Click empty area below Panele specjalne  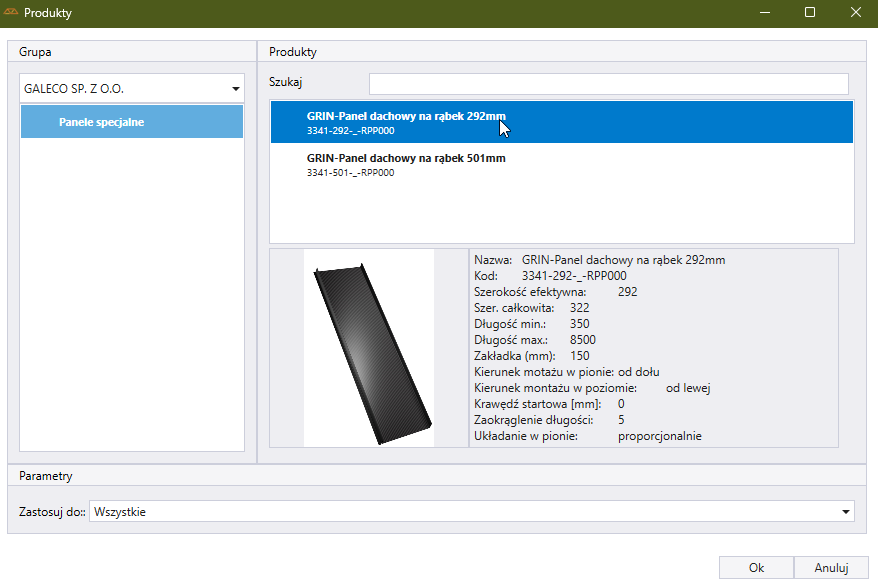coord(132,290)
